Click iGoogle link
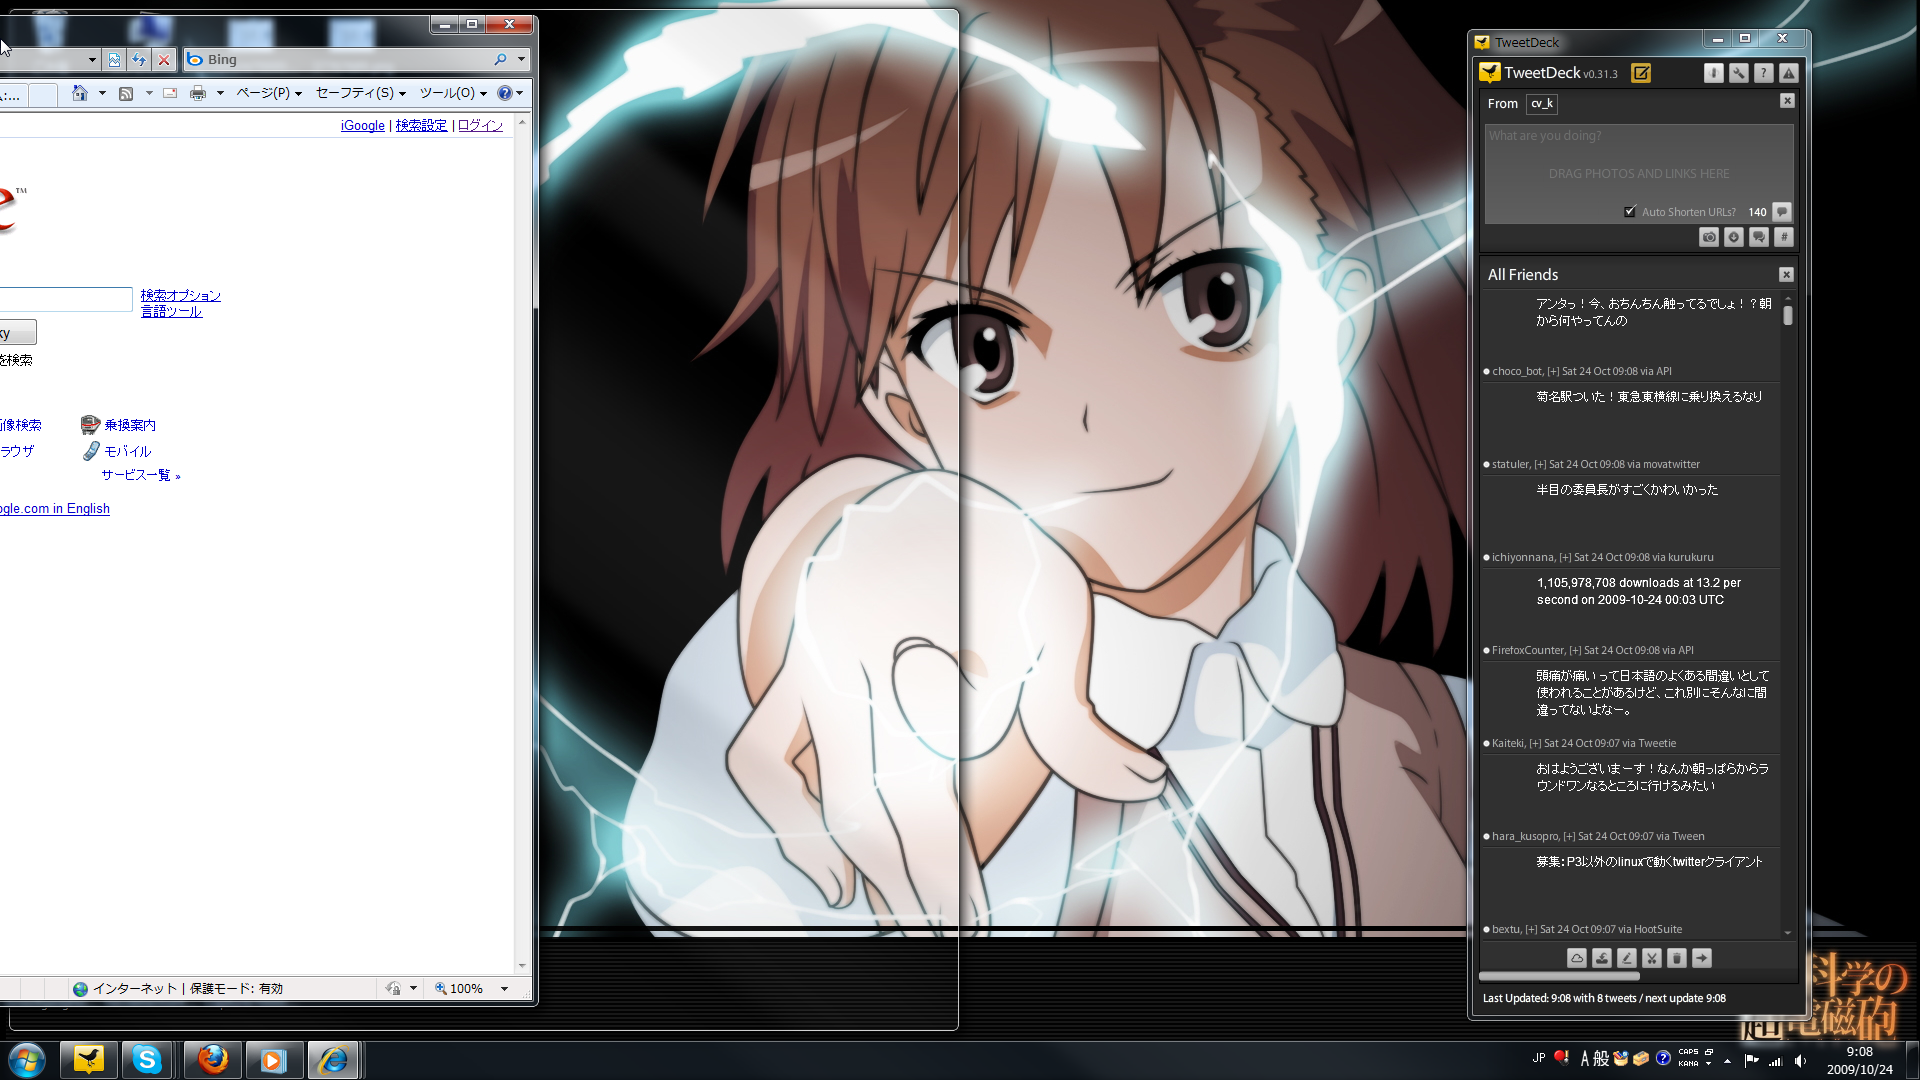Viewport: 1920px width, 1080px height. (x=363, y=125)
